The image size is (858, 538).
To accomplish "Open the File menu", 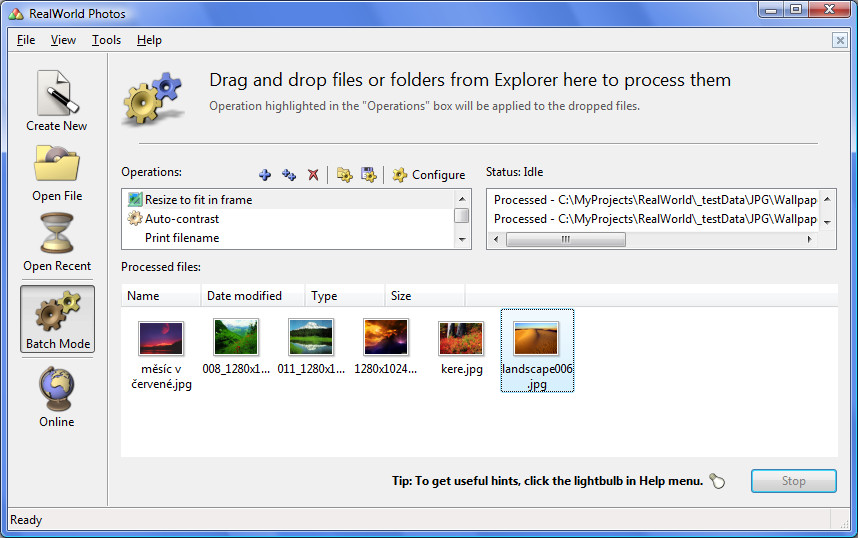I will 26,40.
